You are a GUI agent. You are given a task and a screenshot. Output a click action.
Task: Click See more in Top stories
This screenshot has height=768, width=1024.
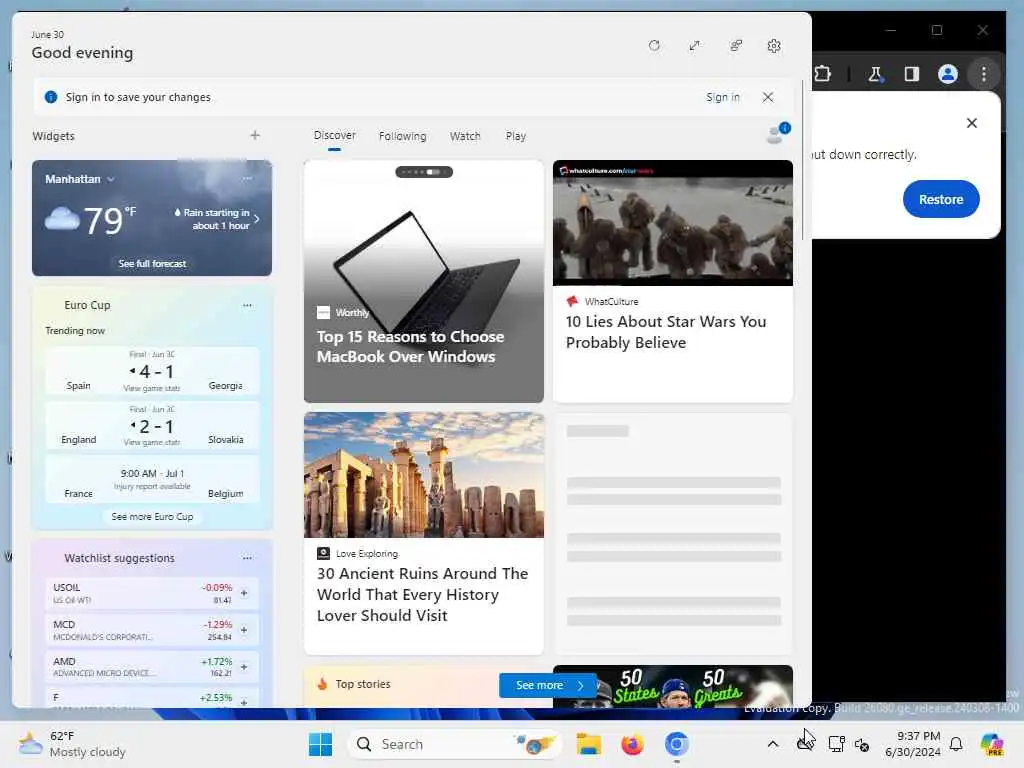[x=547, y=685]
